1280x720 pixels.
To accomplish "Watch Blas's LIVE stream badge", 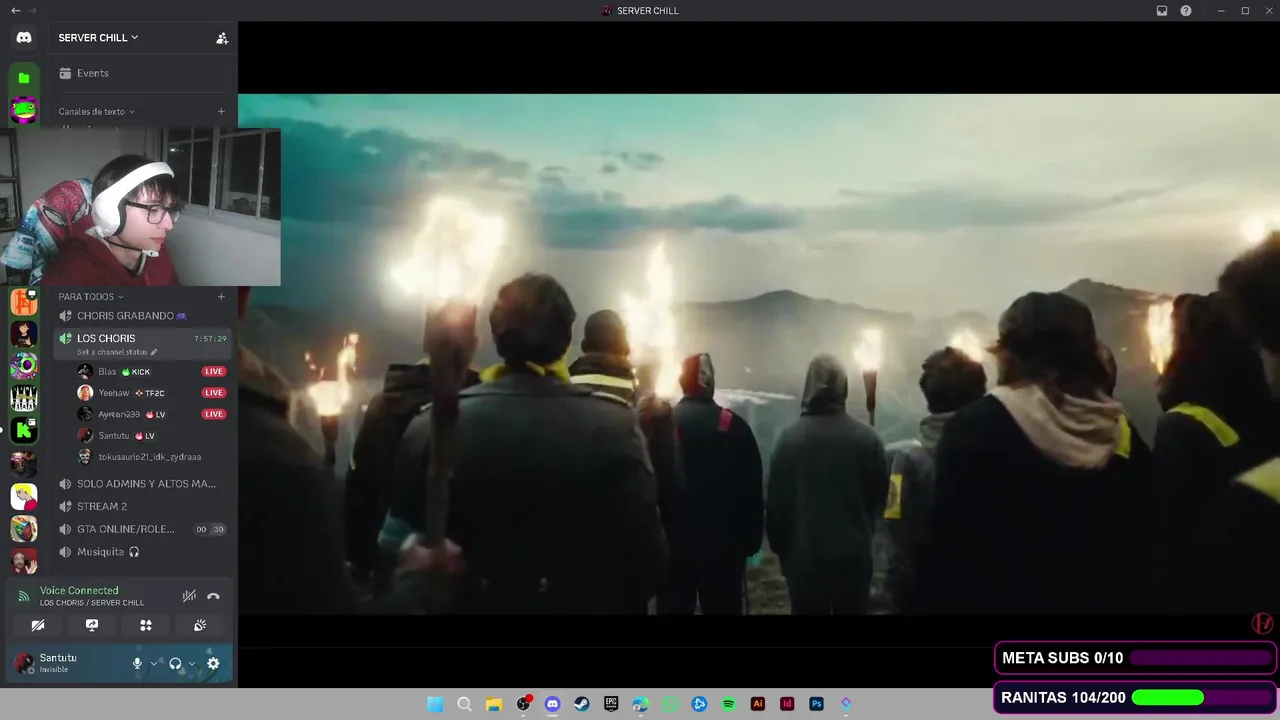I will pyautogui.click(x=214, y=371).
